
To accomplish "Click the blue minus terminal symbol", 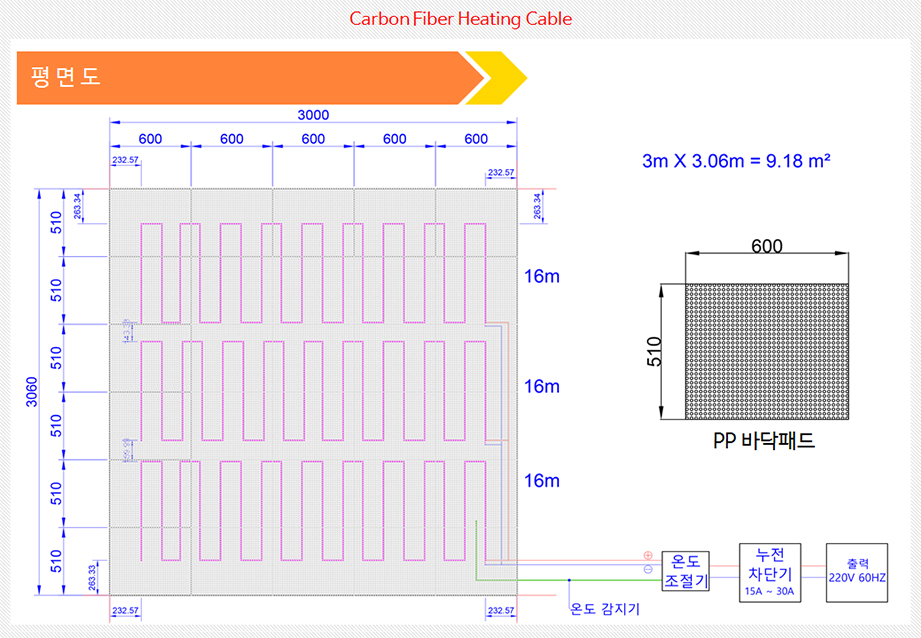I will [648, 569].
